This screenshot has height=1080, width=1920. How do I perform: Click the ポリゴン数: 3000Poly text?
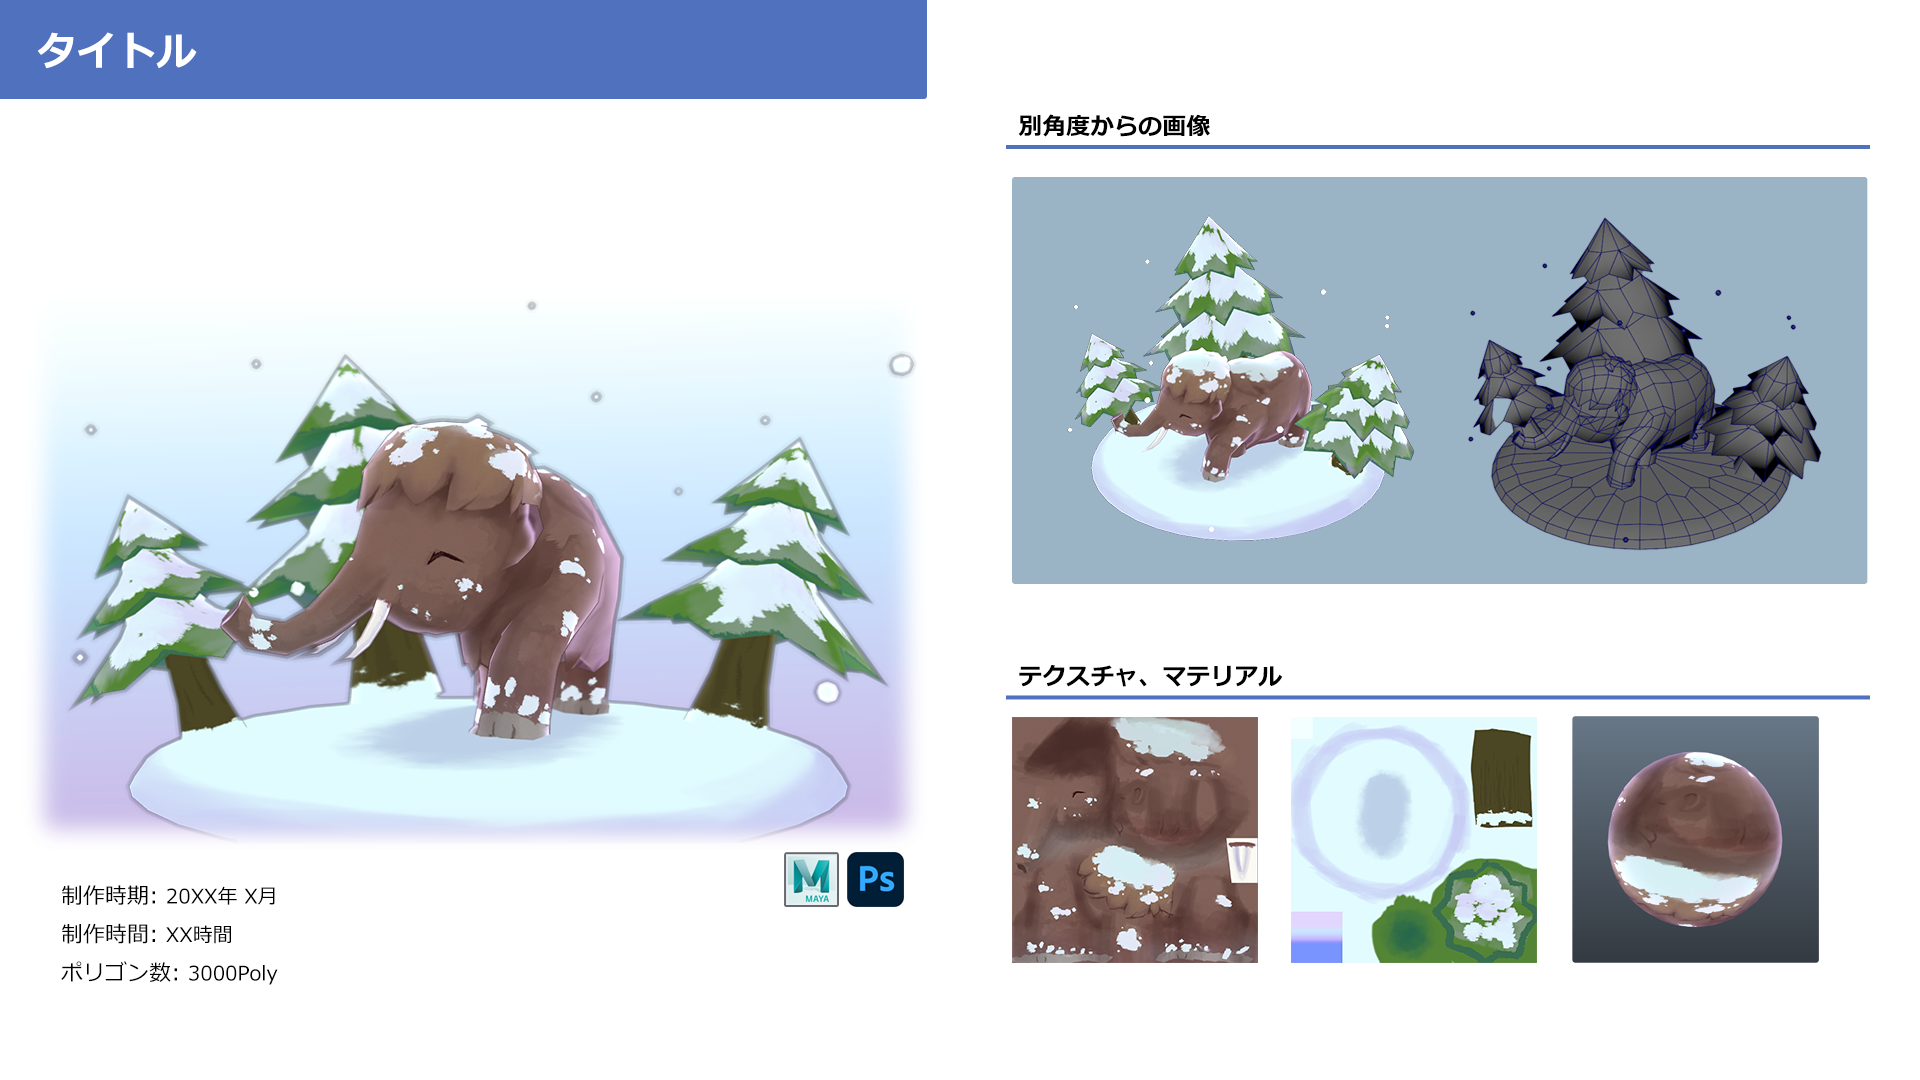[169, 973]
